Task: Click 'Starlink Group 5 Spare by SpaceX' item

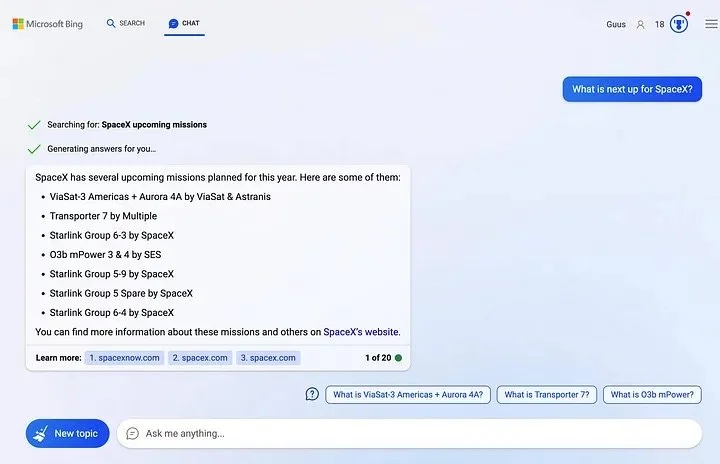Action: [121, 293]
